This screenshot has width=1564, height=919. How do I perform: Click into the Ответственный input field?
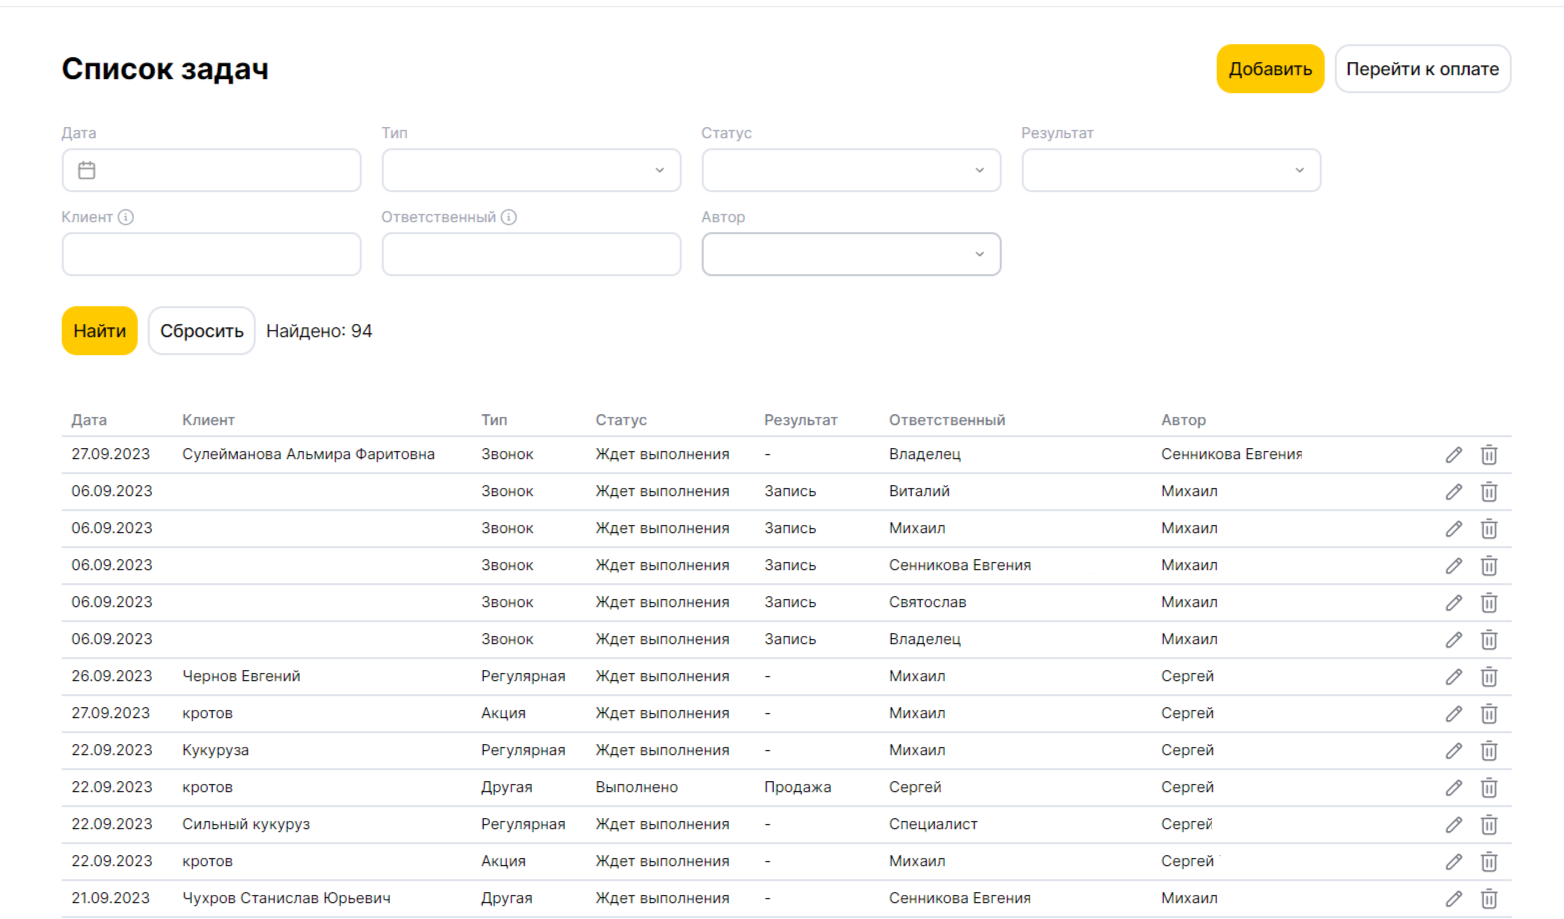point(531,255)
